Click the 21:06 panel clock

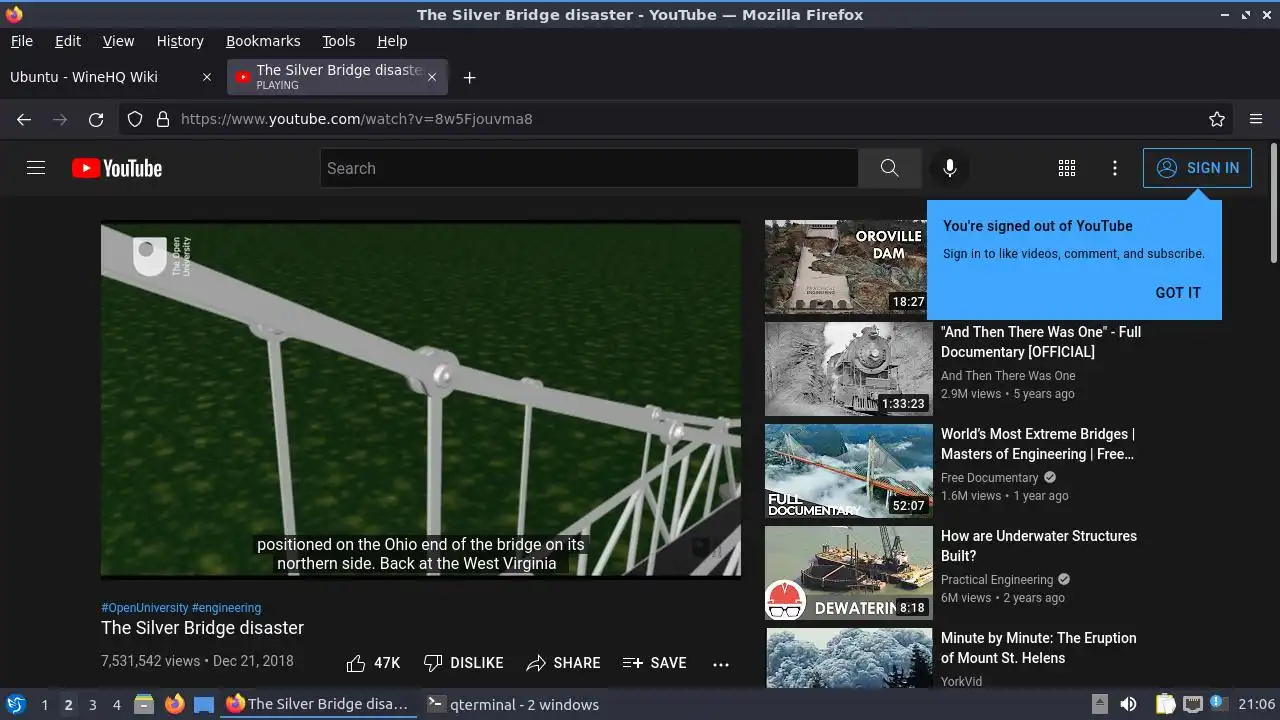(x=1257, y=704)
